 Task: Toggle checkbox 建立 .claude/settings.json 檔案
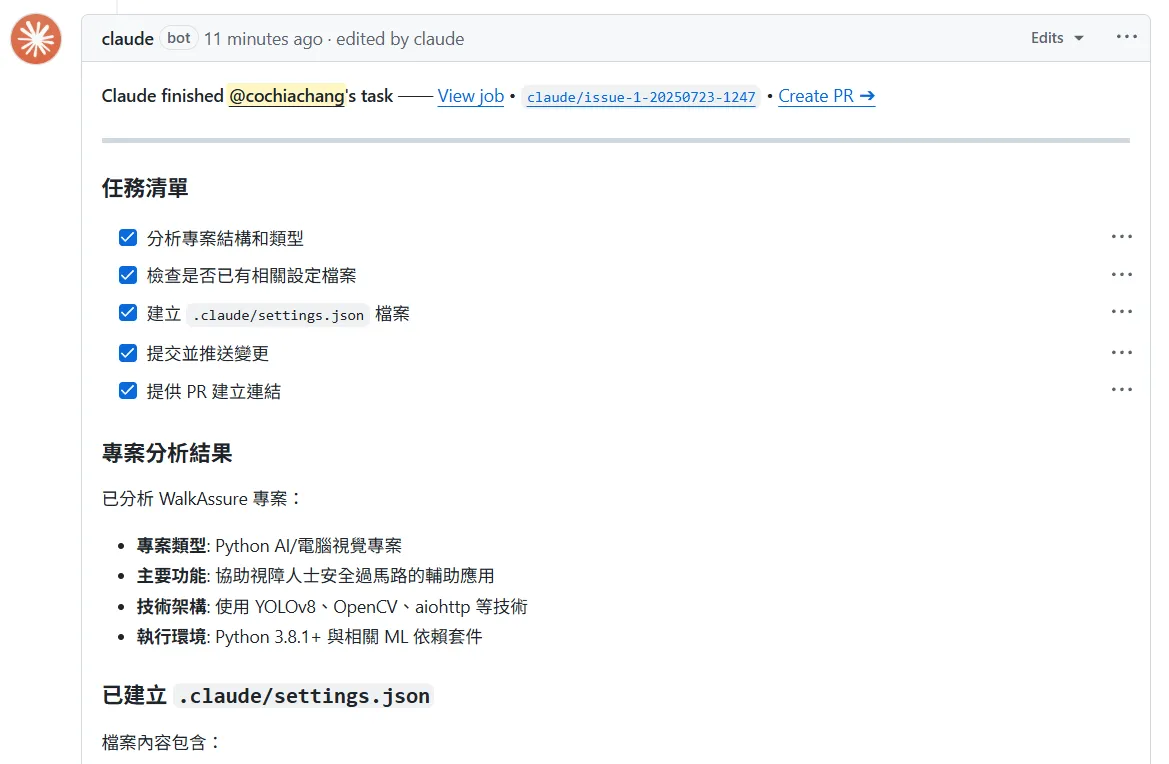tap(127, 312)
